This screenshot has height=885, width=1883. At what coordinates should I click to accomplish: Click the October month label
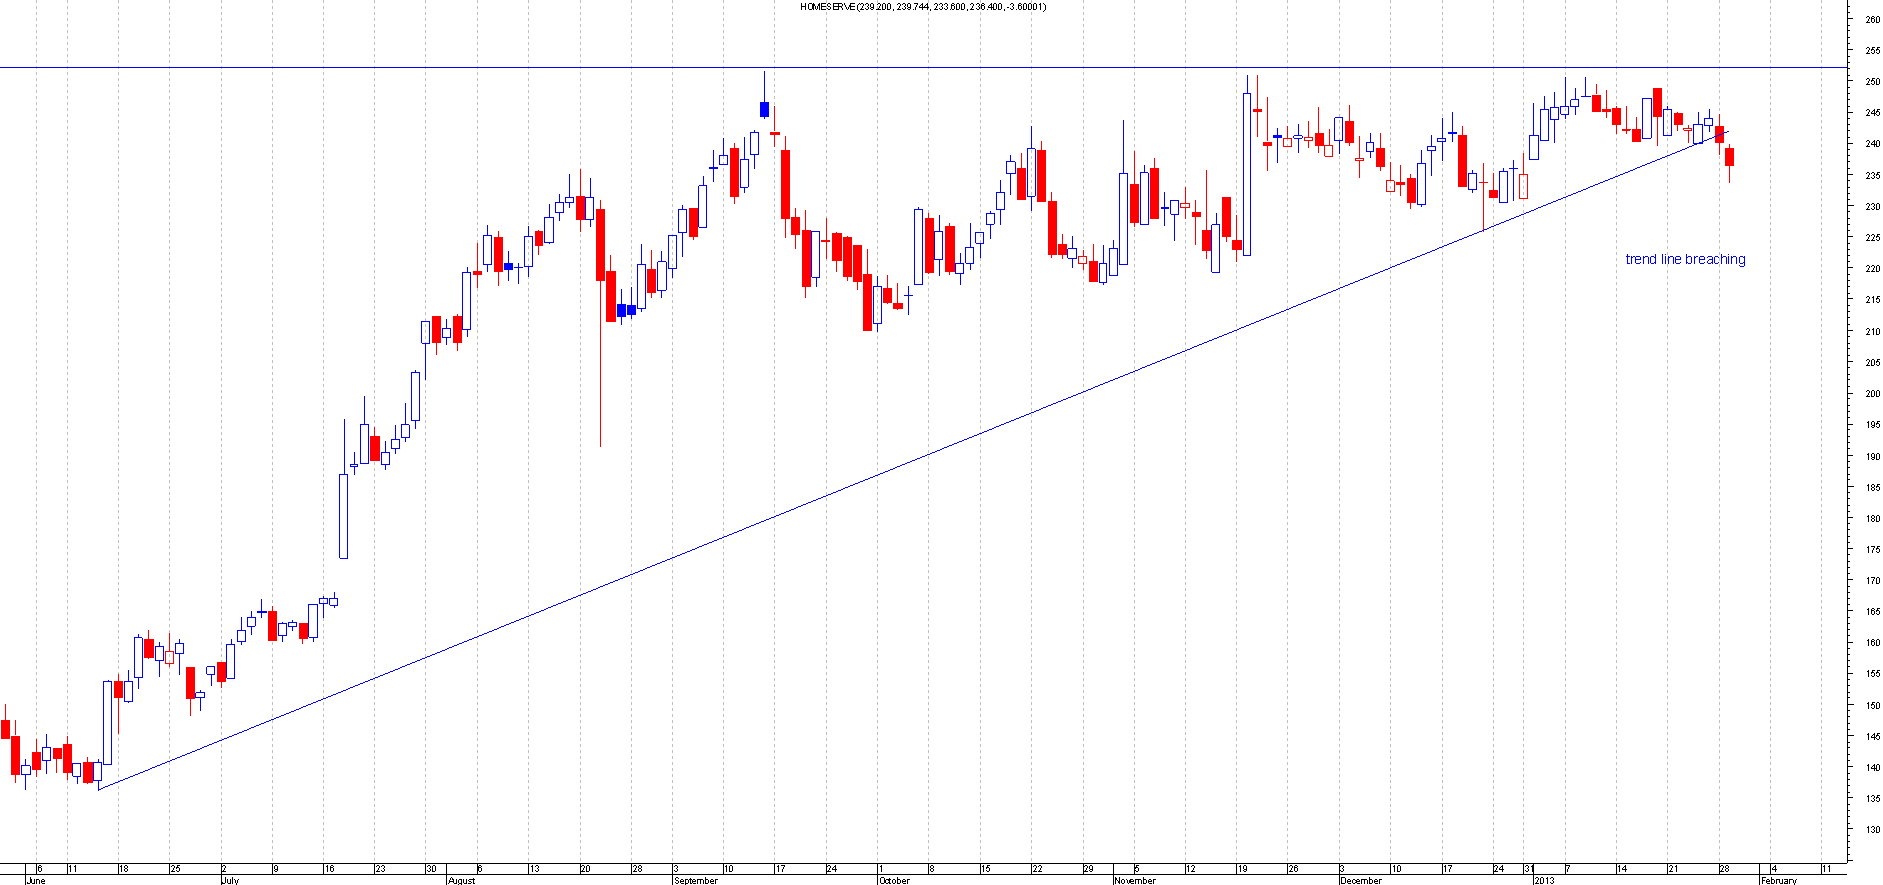pyautogui.click(x=894, y=881)
